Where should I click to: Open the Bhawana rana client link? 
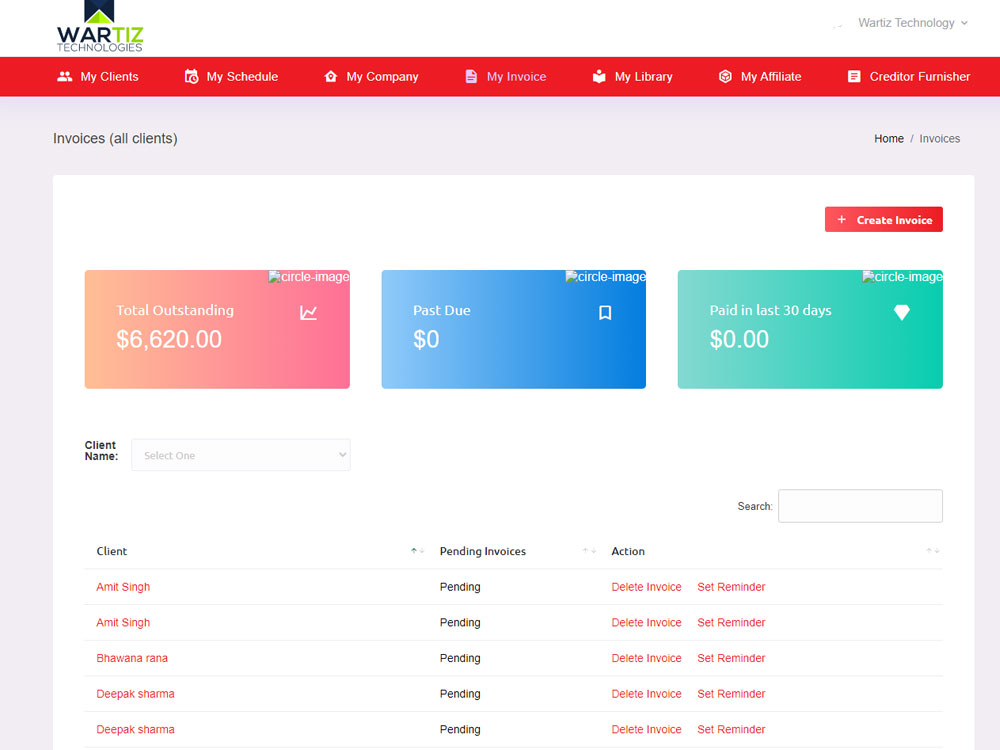132,658
